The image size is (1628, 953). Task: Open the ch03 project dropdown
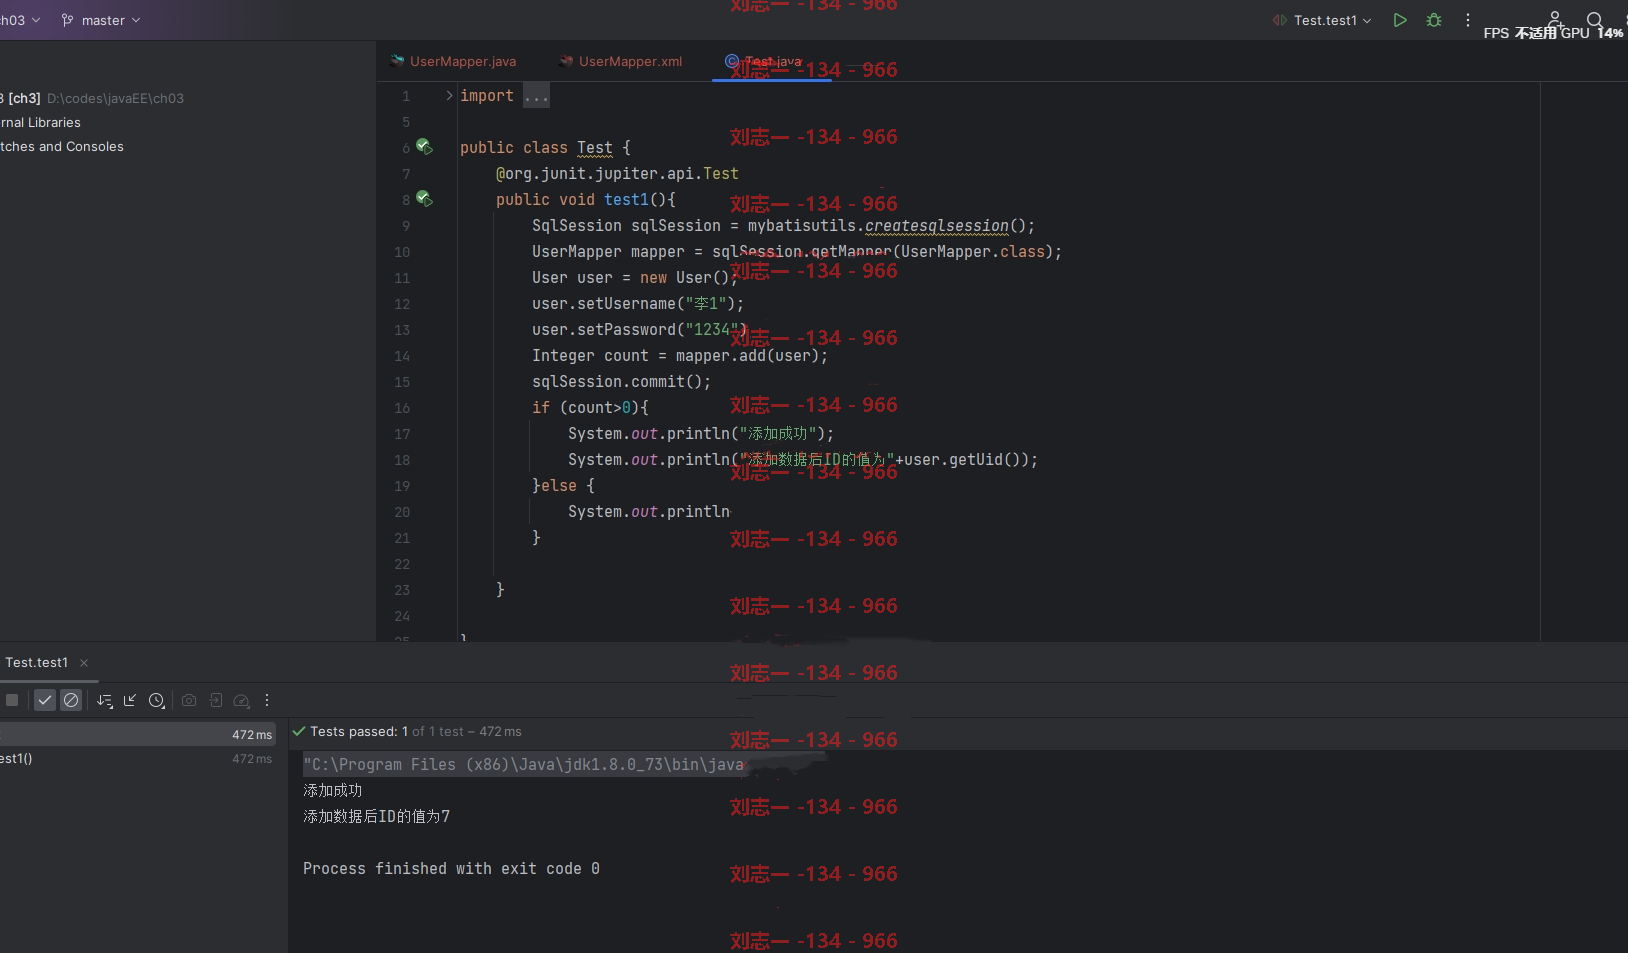point(19,20)
